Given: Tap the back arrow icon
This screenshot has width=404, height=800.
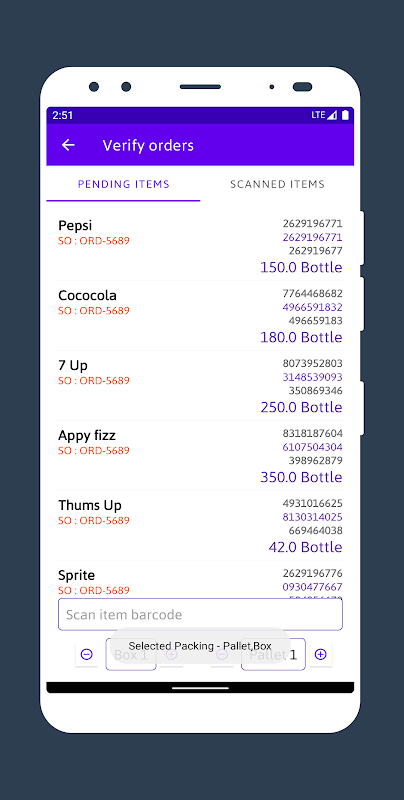Looking at the screenshot, I should 68,145.
